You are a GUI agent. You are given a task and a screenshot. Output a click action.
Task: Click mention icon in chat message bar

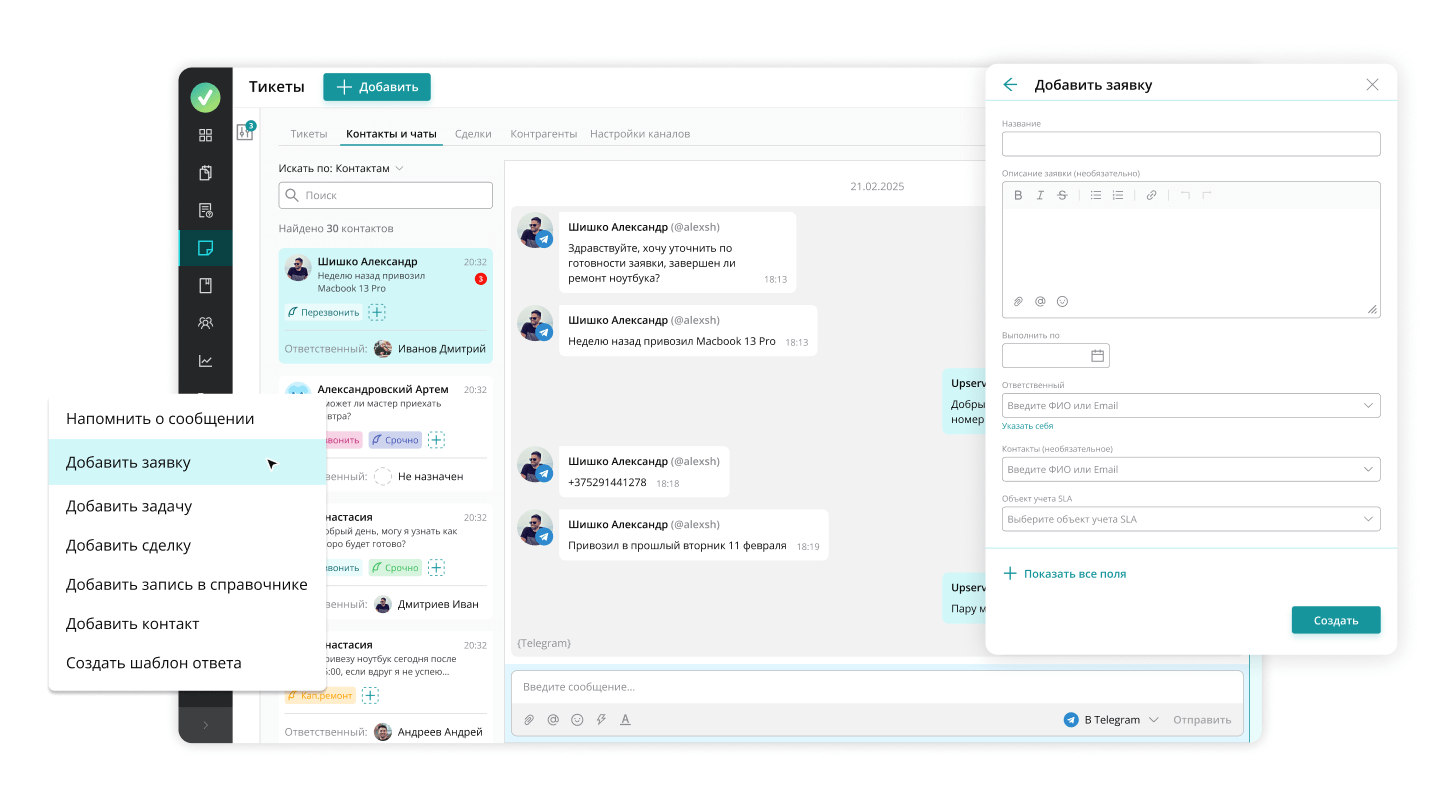(553, 719)
